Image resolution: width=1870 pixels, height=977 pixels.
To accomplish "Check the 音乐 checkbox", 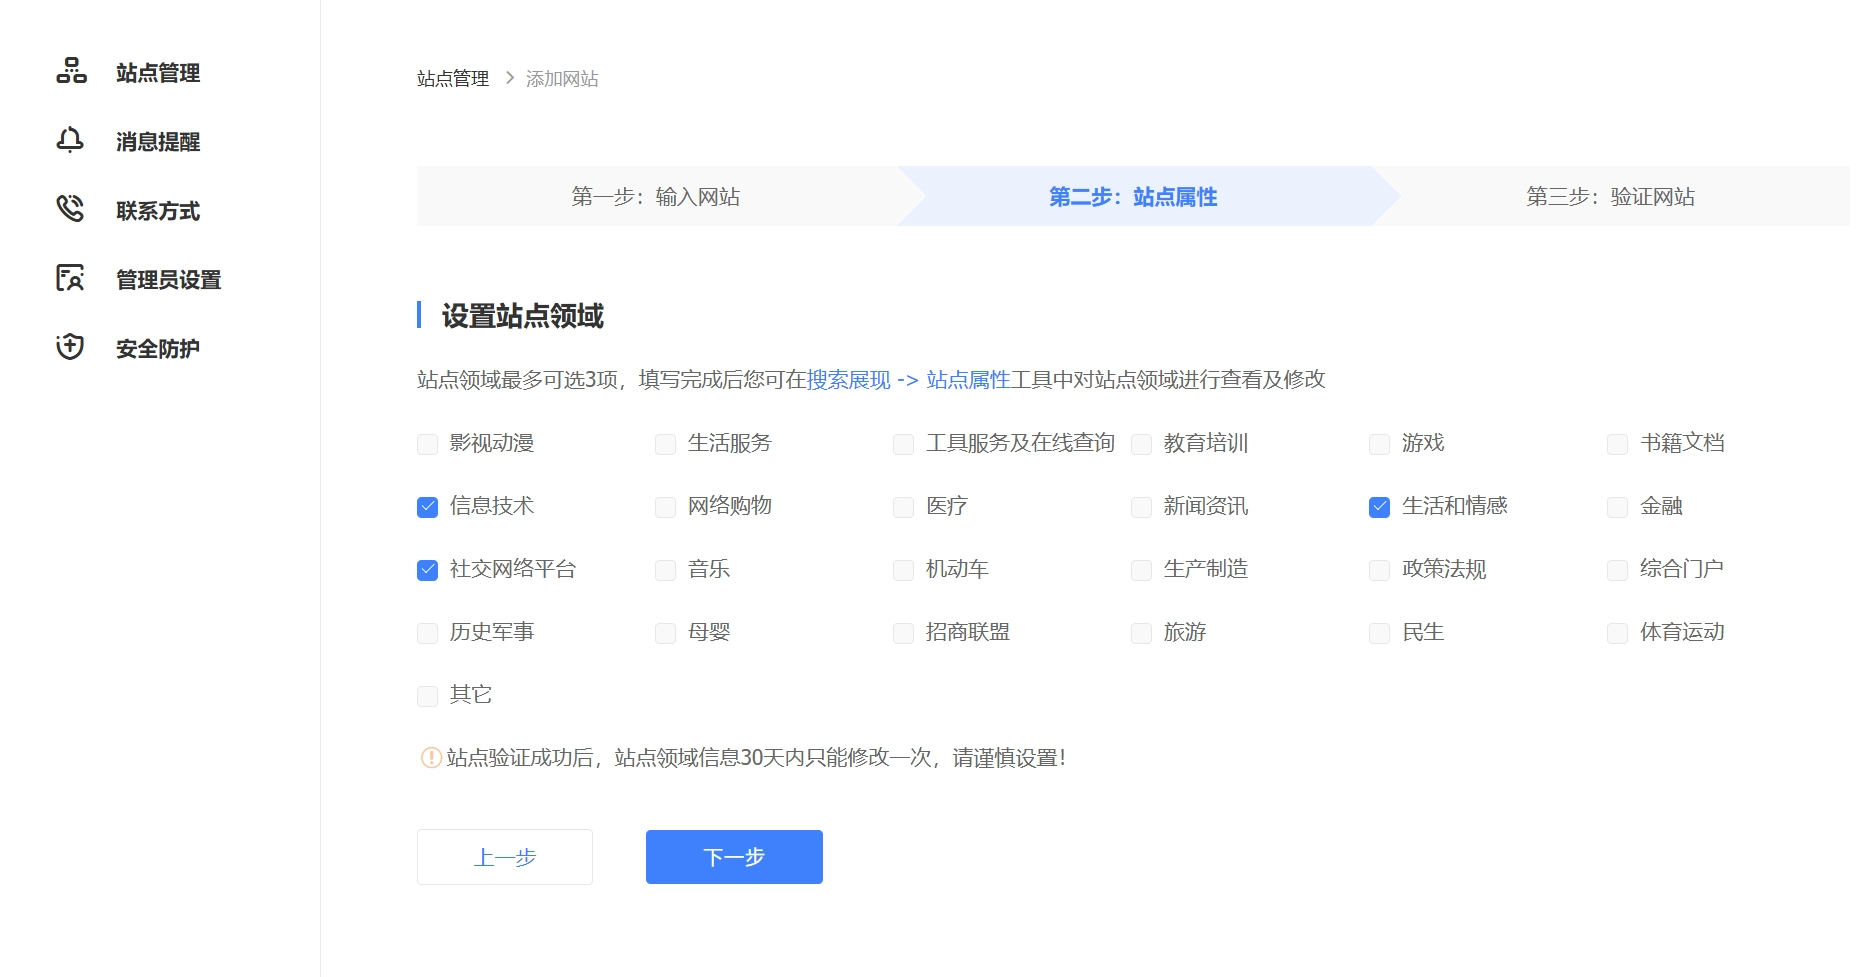I will (x=665, y=570).
